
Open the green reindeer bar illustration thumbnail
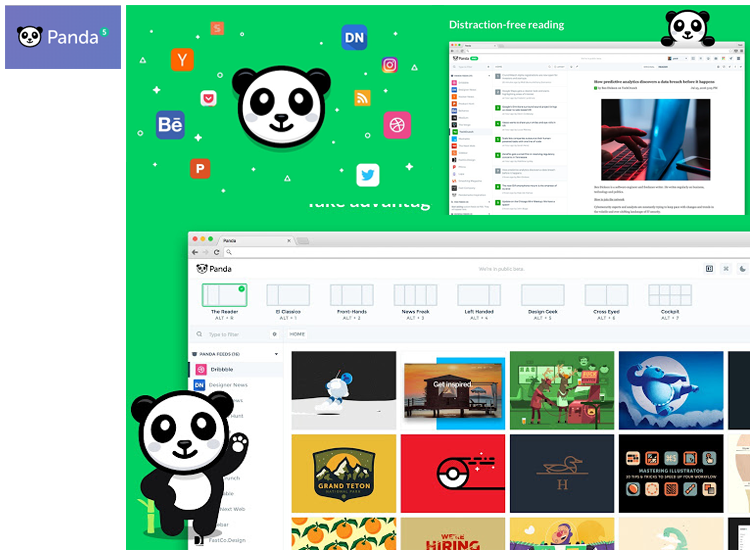[x=562, y=390]
